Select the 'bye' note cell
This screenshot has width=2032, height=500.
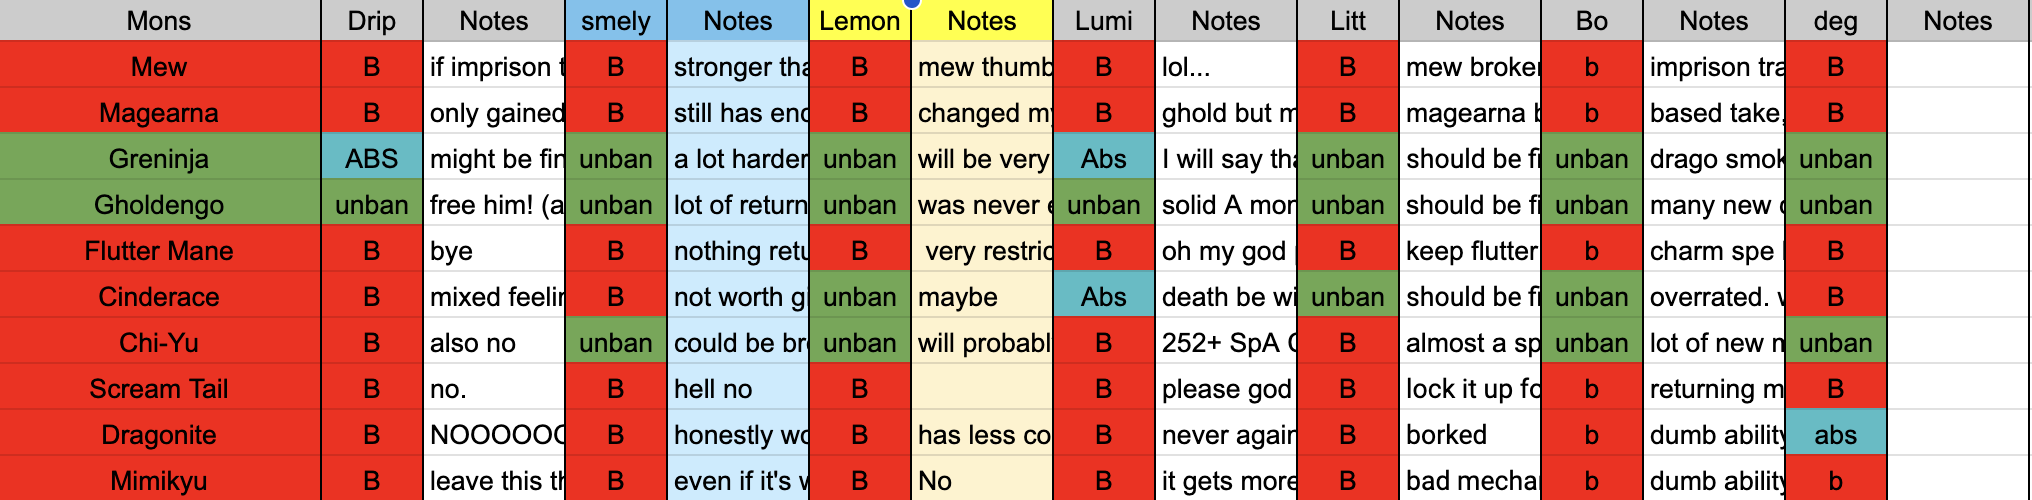click(494, 250)
